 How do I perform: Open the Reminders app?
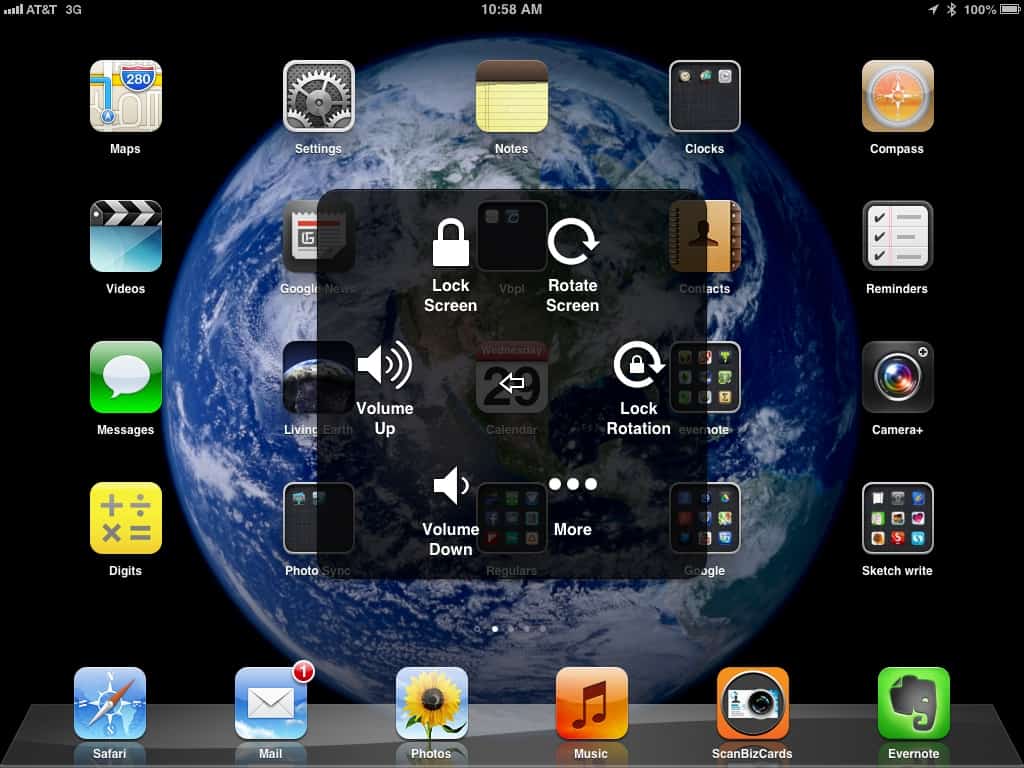[x=897, y=236]
